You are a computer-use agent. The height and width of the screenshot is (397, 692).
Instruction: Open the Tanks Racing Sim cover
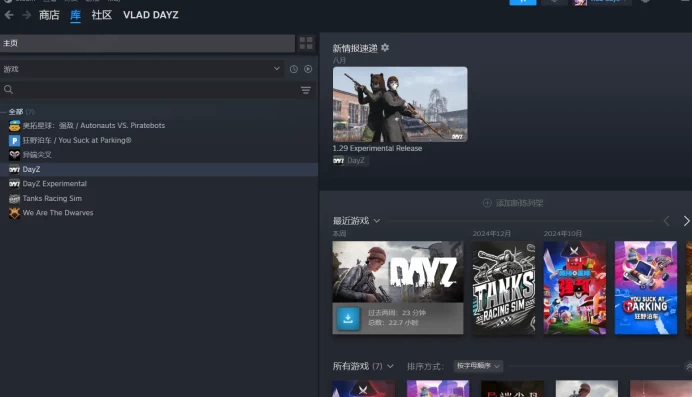click(x=504, y=288)
